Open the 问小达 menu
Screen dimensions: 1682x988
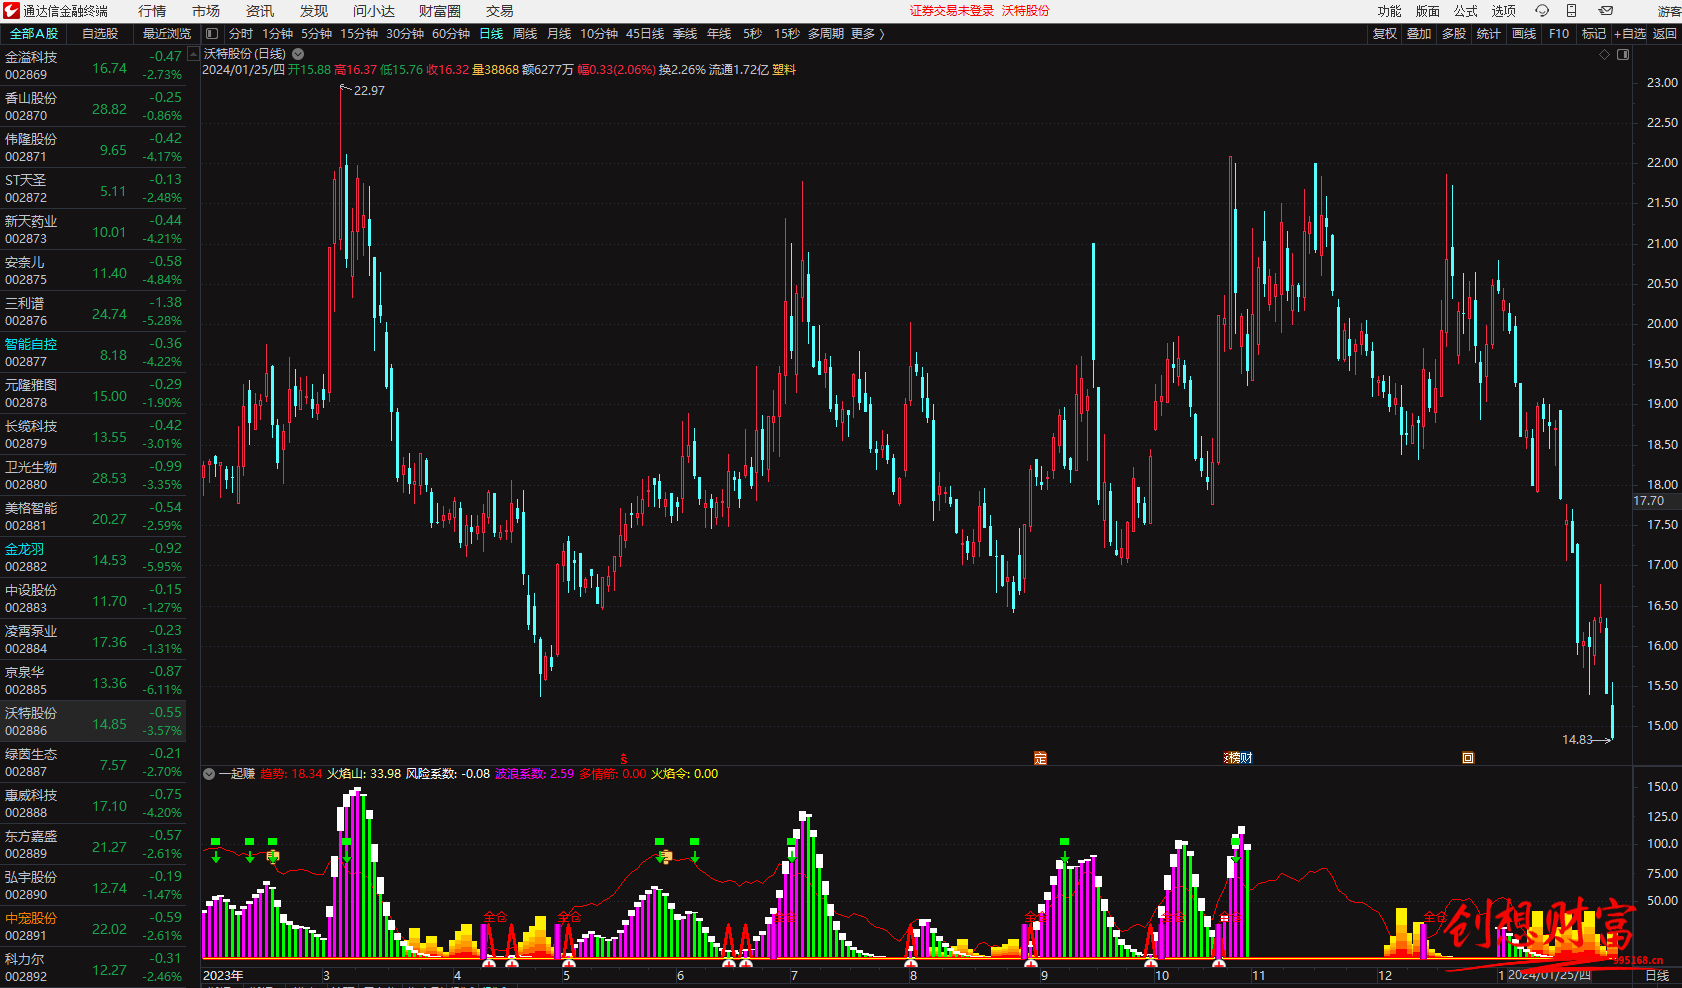click(374, 11)
